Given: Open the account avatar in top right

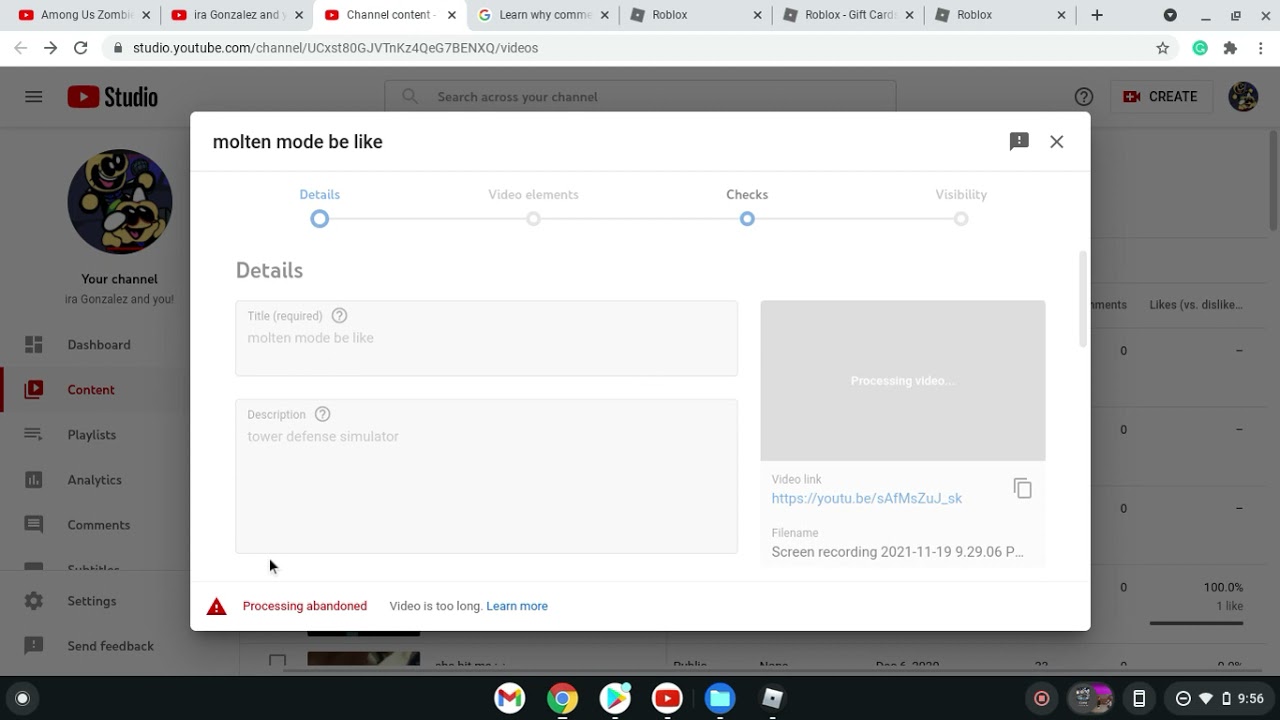Looking at the screenshot, I should pos(1243,97).
